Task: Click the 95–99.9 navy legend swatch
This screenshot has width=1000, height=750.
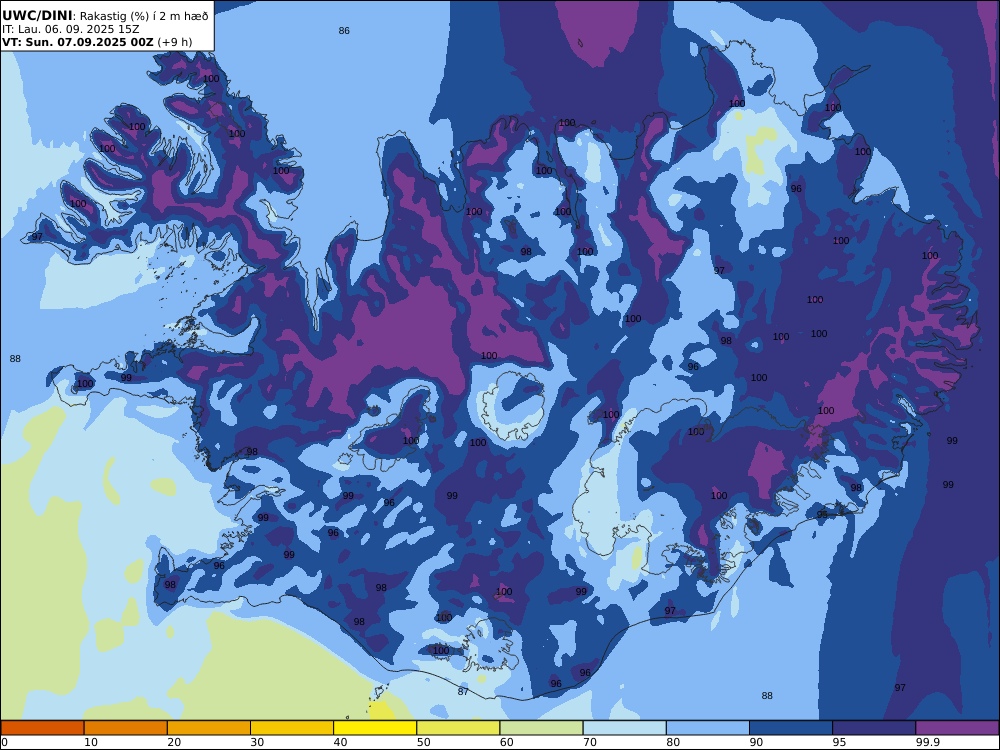Action: coord(874,728)
